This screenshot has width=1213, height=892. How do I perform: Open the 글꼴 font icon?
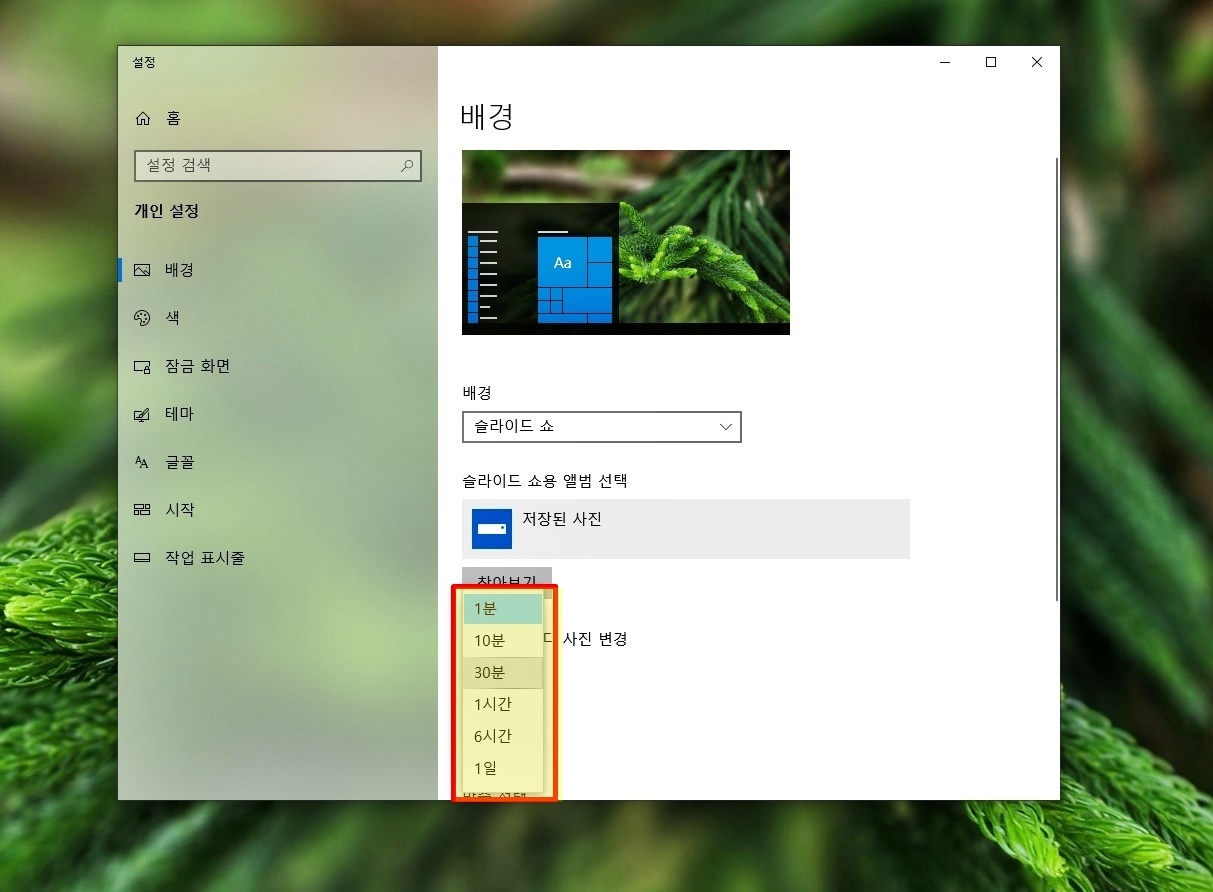(x=142, y=462)
